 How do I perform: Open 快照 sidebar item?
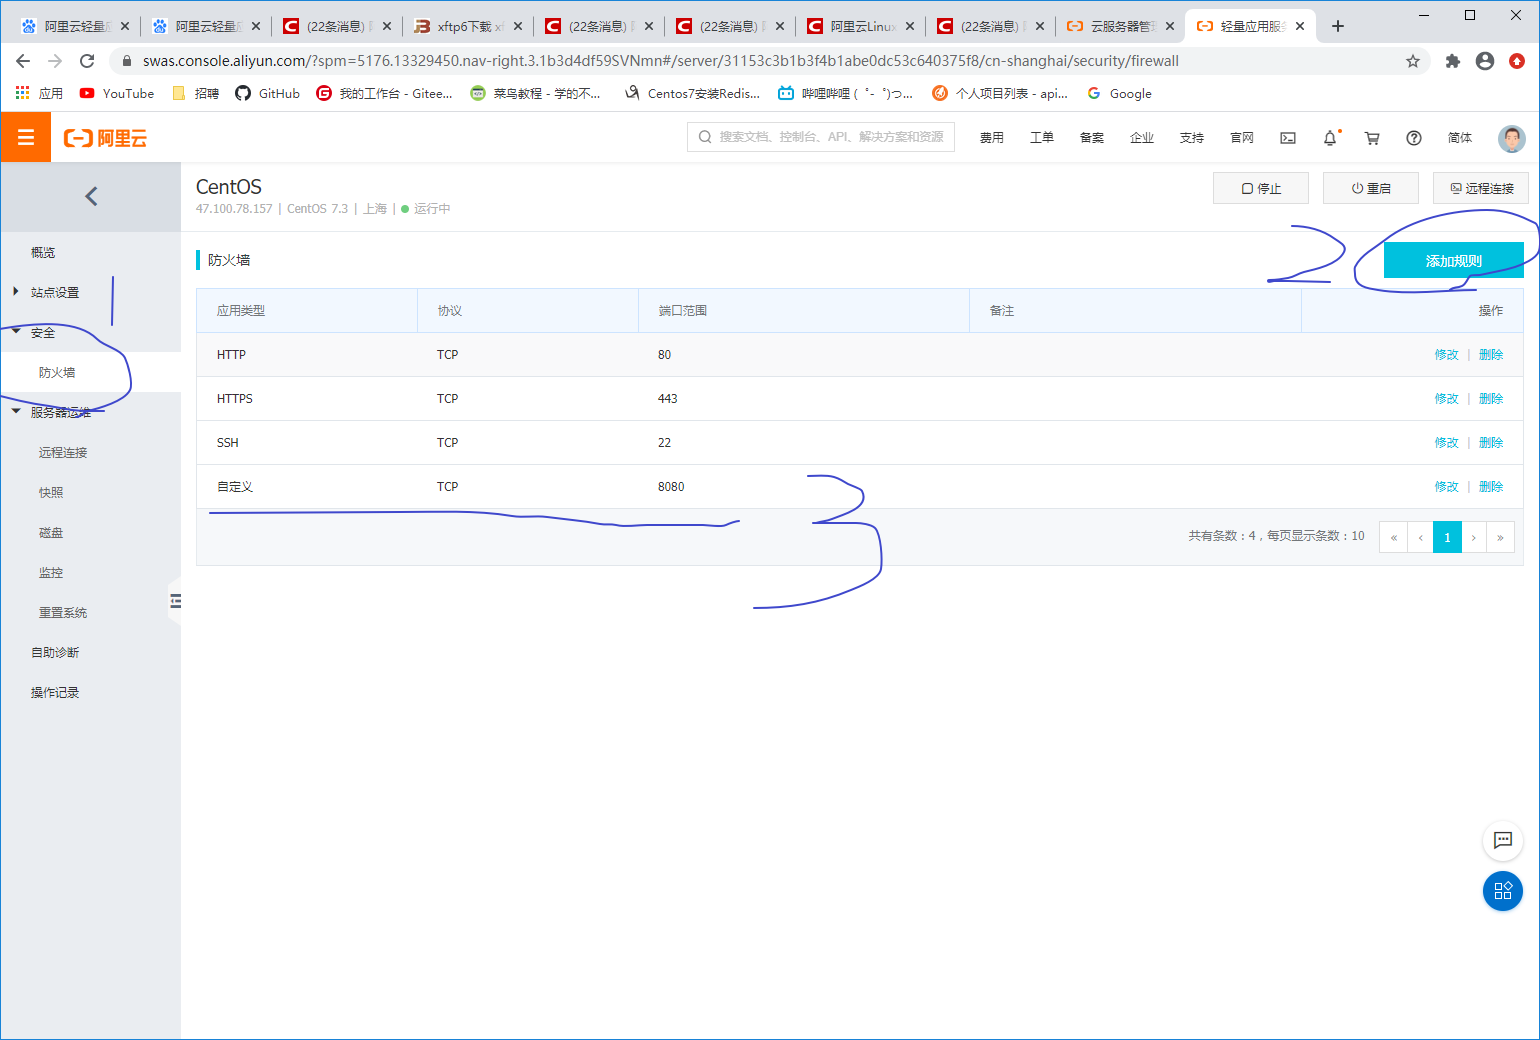tap(51, 492)
